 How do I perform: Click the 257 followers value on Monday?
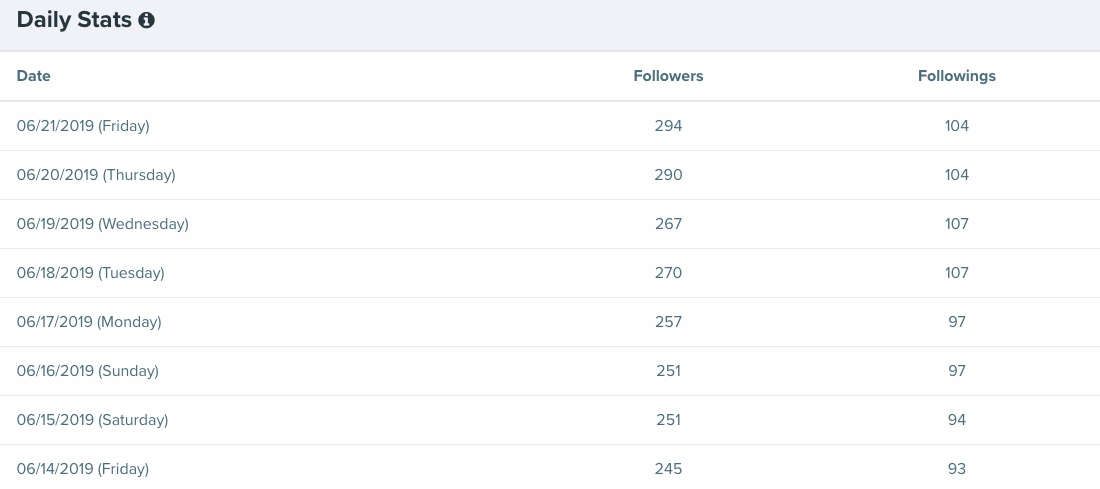(x=668, y=322)
